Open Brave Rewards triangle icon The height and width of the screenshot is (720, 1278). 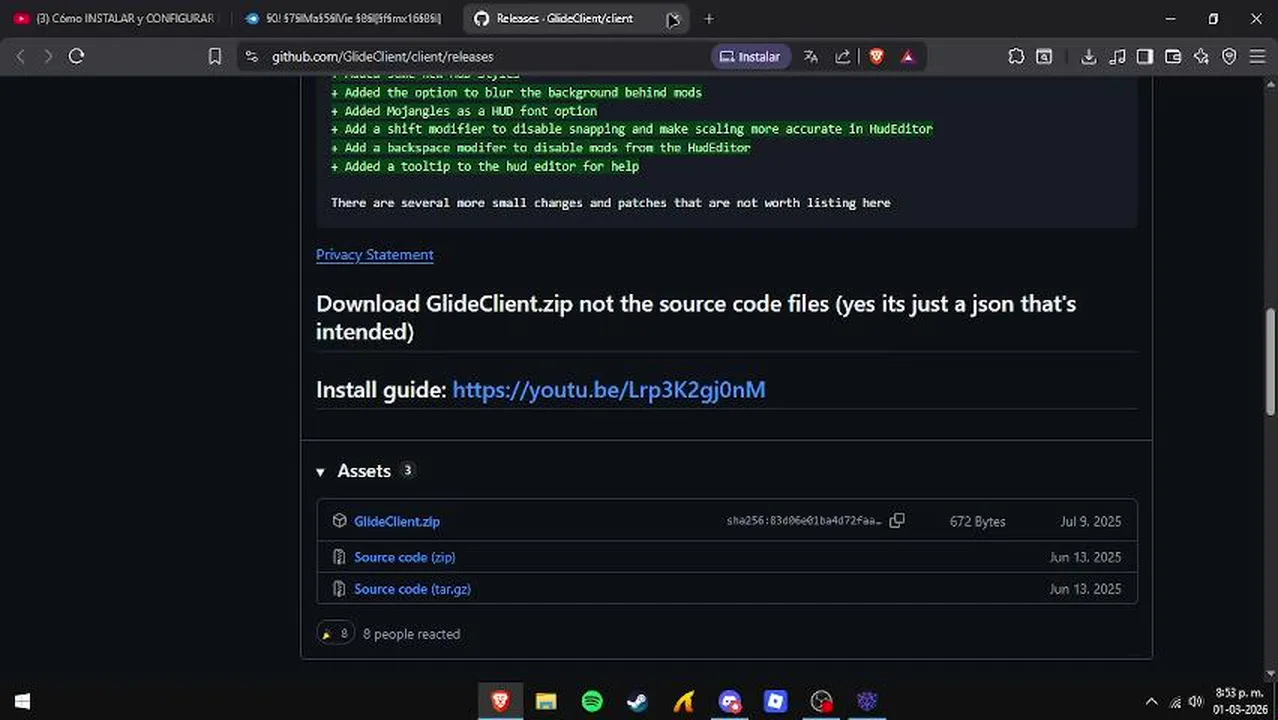[908, 57]
